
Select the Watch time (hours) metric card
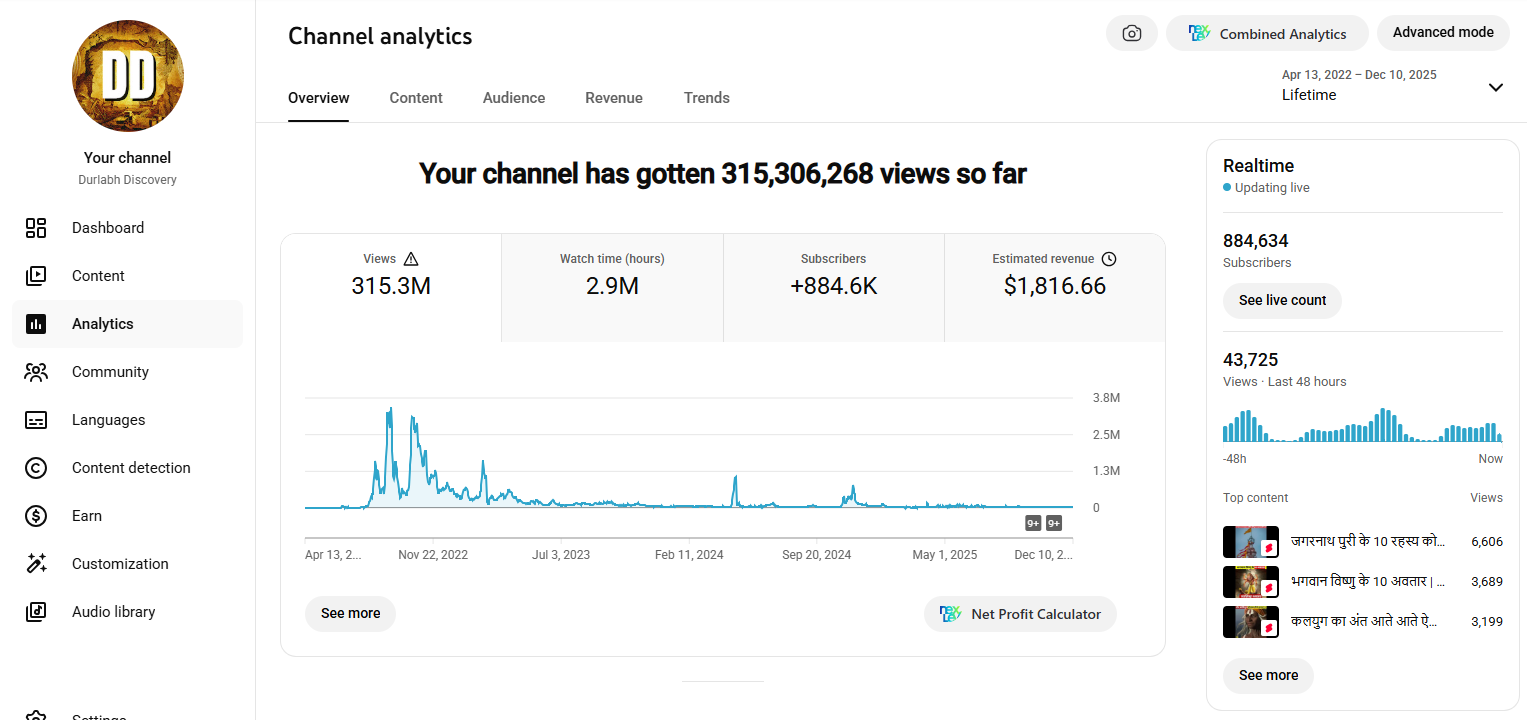(612, 287)
